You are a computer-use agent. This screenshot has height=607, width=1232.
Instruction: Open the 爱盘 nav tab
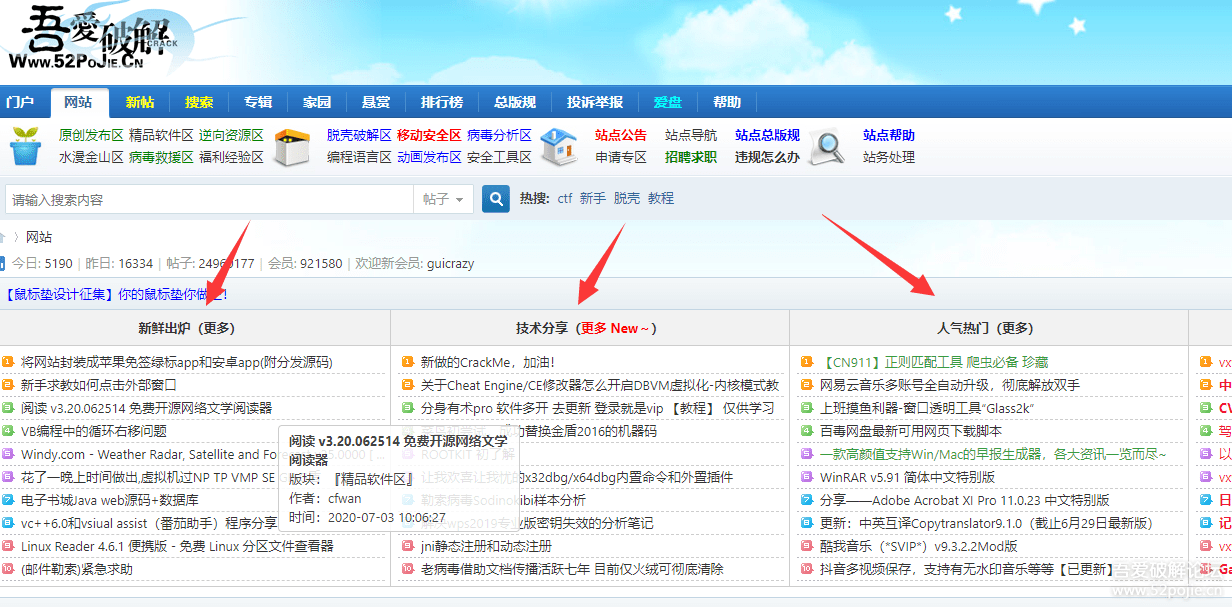668,102
